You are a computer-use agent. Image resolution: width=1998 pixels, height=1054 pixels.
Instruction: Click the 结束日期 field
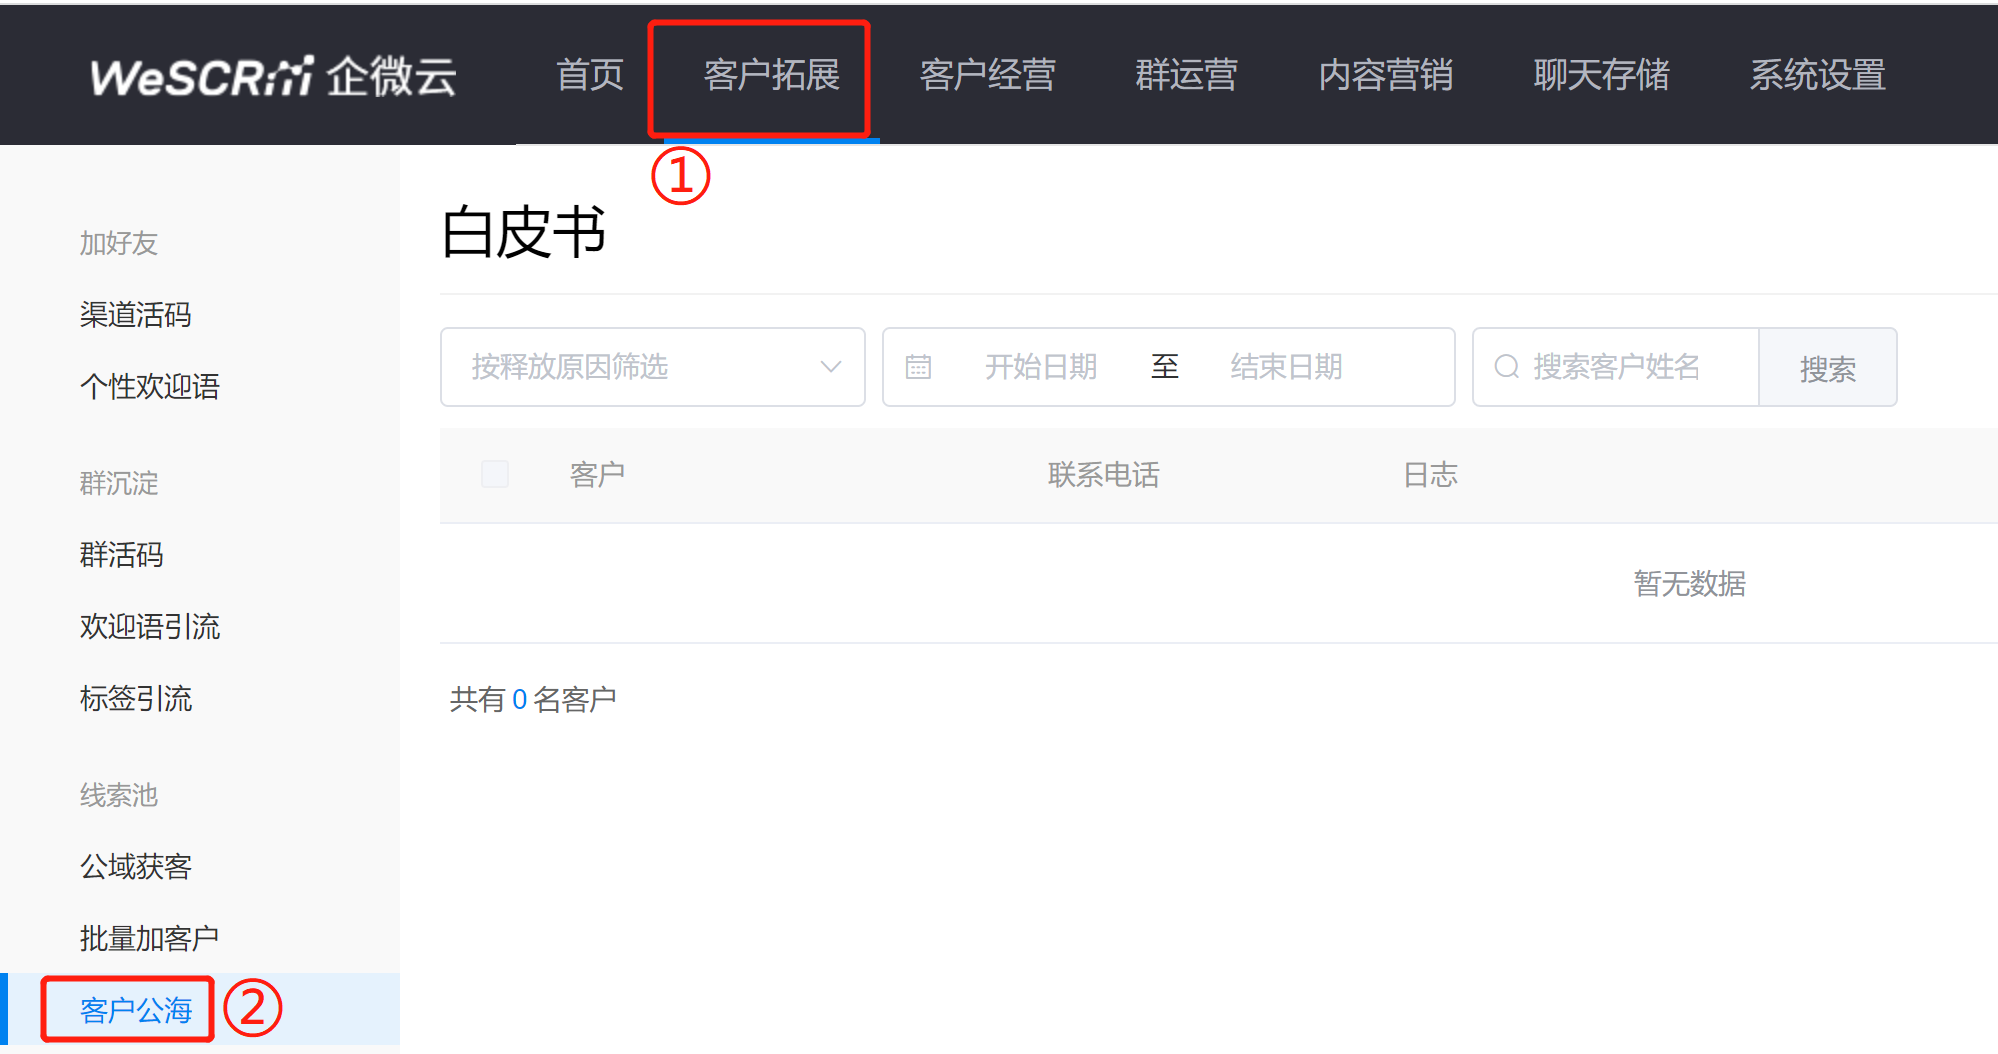pyautogui.click(x=1286, y=367)
